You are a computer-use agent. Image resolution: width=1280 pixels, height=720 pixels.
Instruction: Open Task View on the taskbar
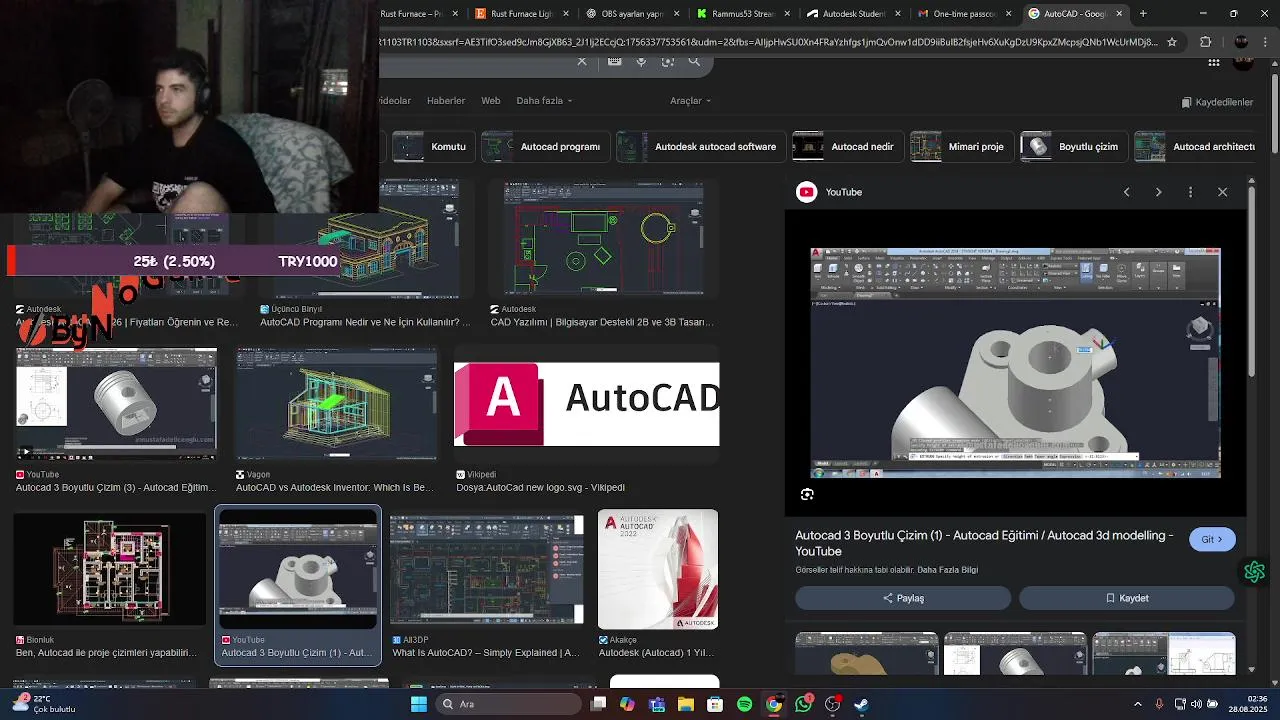(598, 704)
